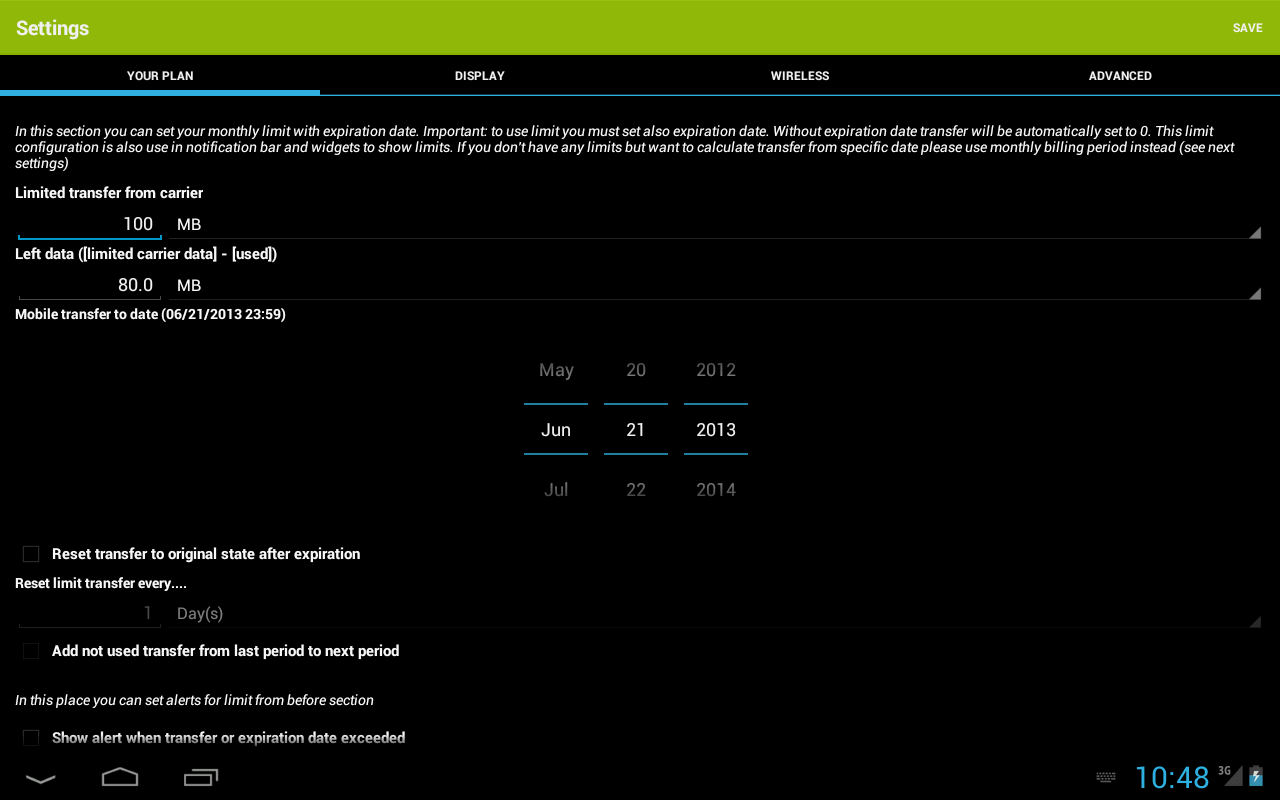The width and height of the screenshot is (1280, 800).
Task: Tap the keyboard icon in status bar
Action: coord(1106,777)
